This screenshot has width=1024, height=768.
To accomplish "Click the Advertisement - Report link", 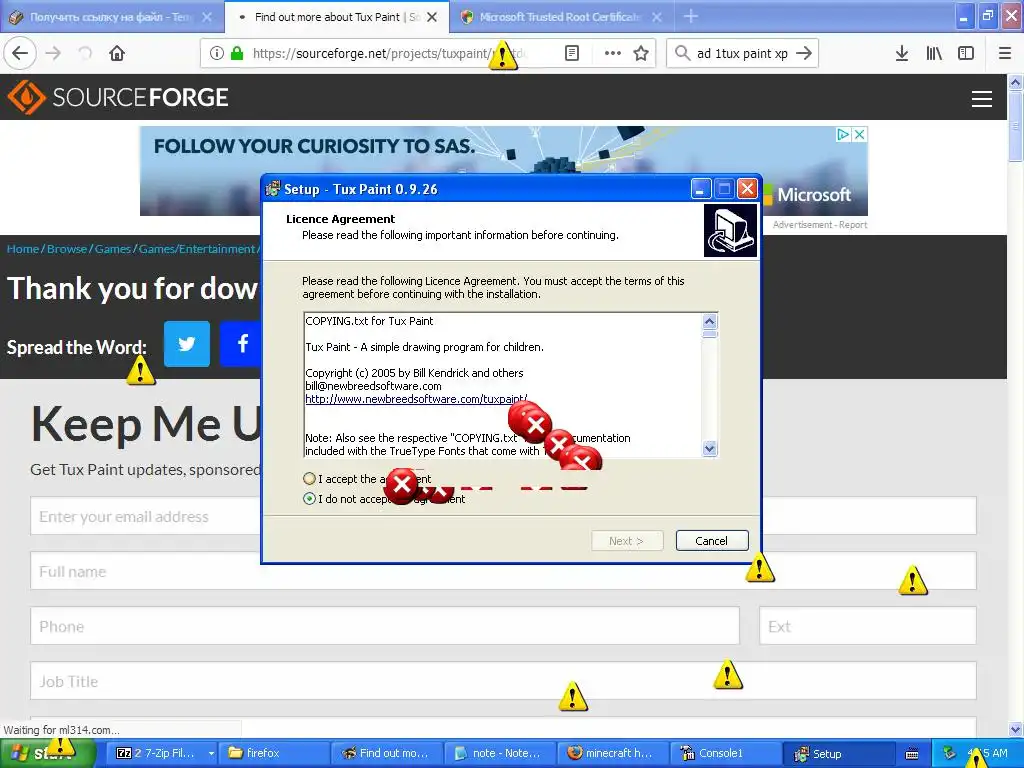I will [820, 224].
